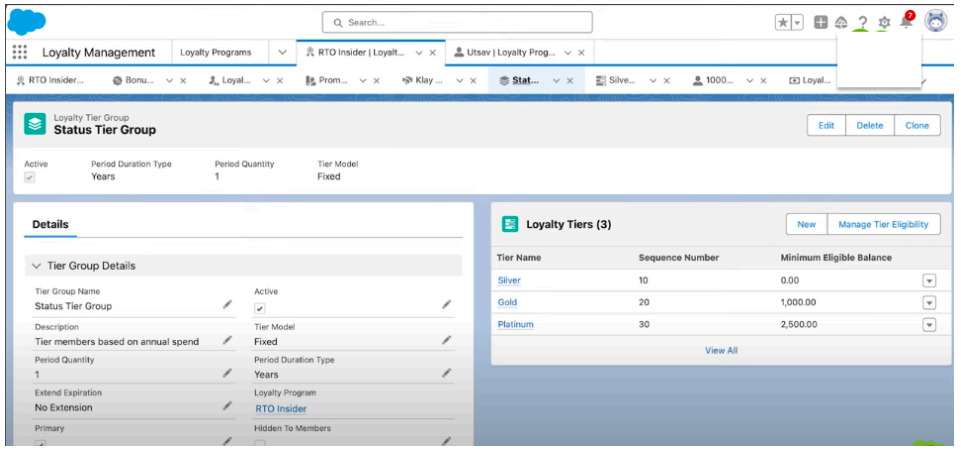Viewport: 961px width, 451px height.
Task: Open the Utsav Loyalty Program tab
Action: [508, 52]
